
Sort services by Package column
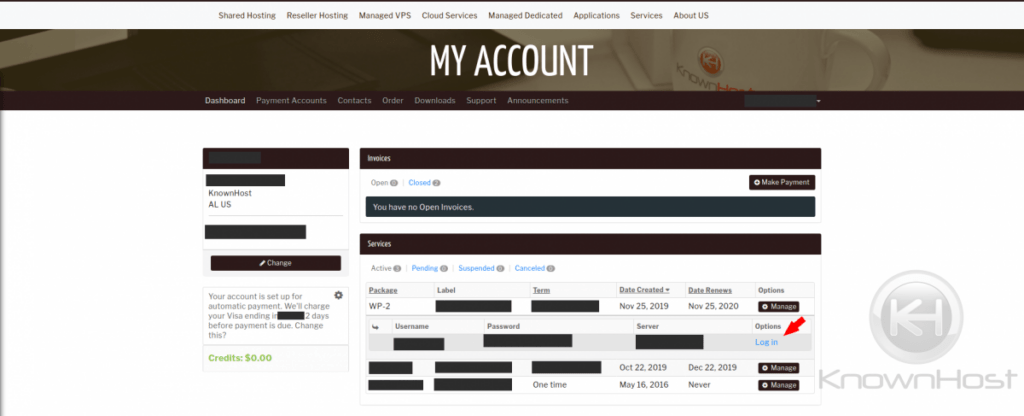click(383, 290)
